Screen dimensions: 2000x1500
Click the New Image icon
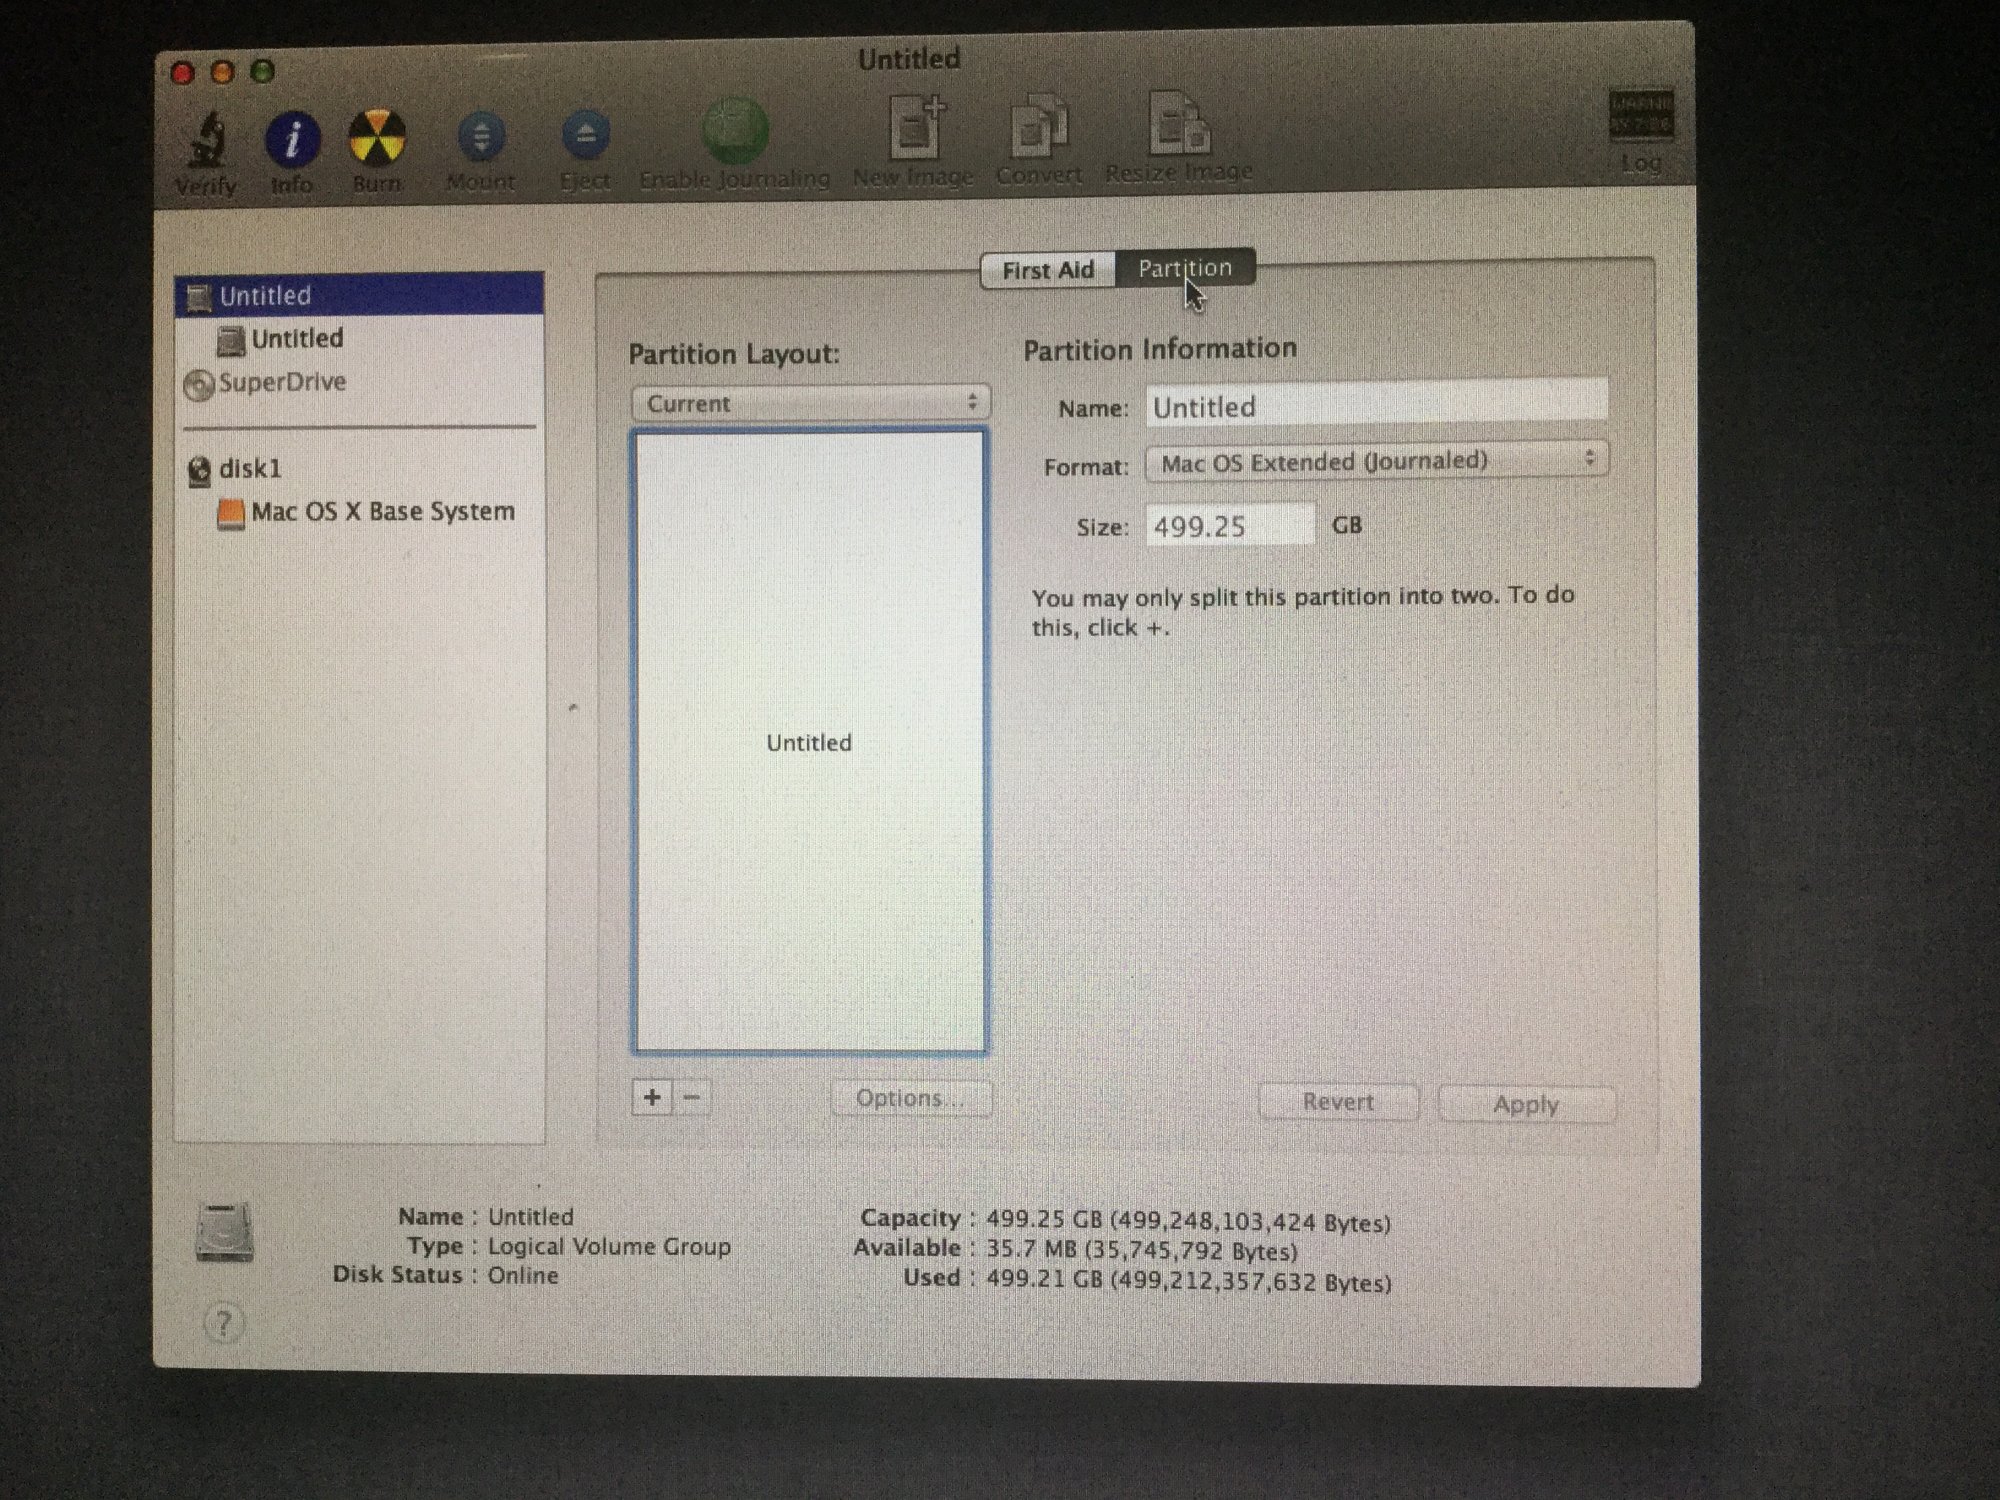pos(915,128)
